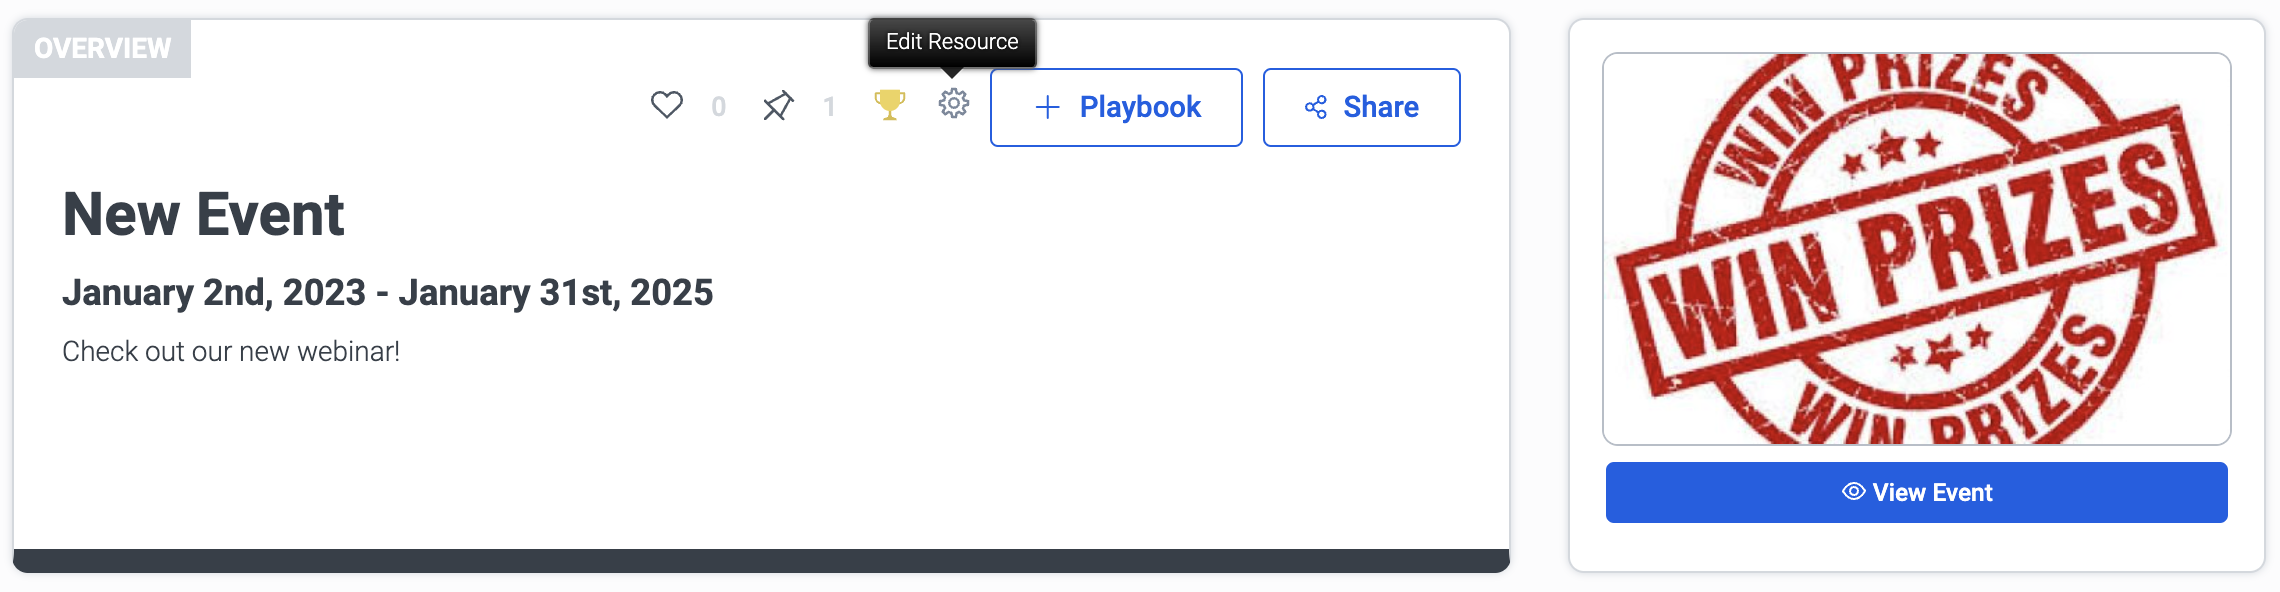Open the Win Prizes stamp thumbnail

tap(1916, 249)
